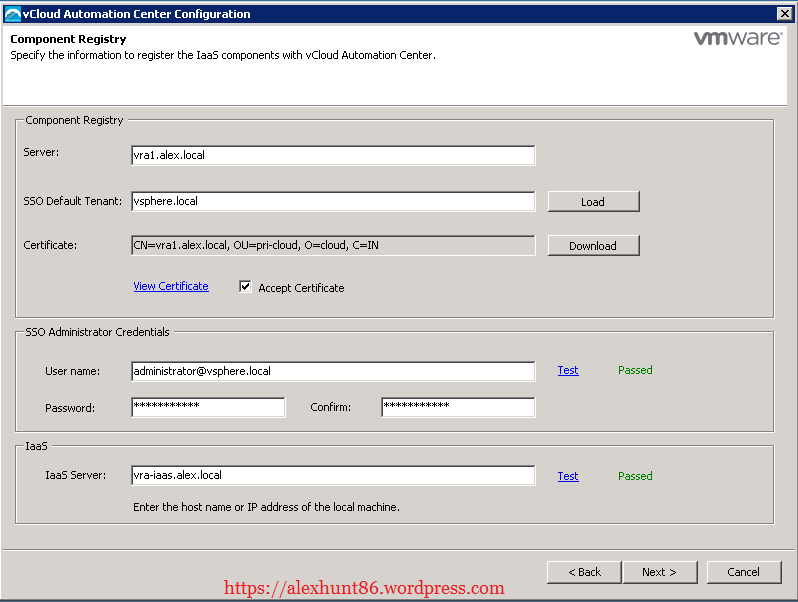Viewport: 798px width, 602px height.
Task: Click the SSO User name field
Action: 333,371
